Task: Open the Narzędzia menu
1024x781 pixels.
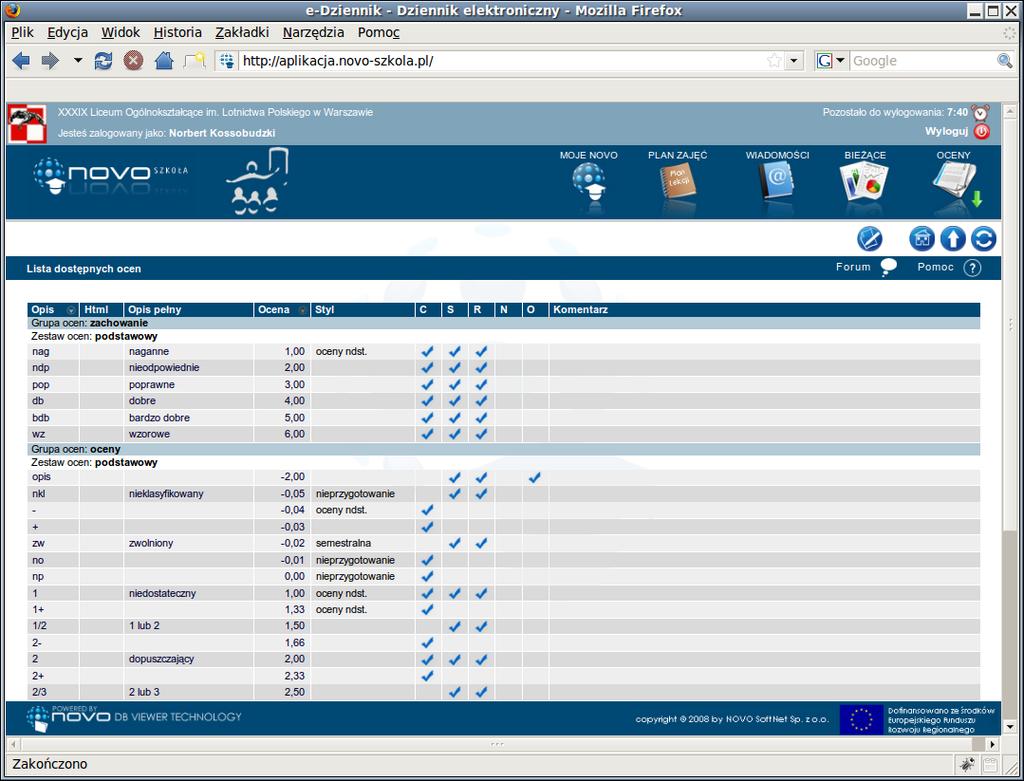Action: [313, 32]
